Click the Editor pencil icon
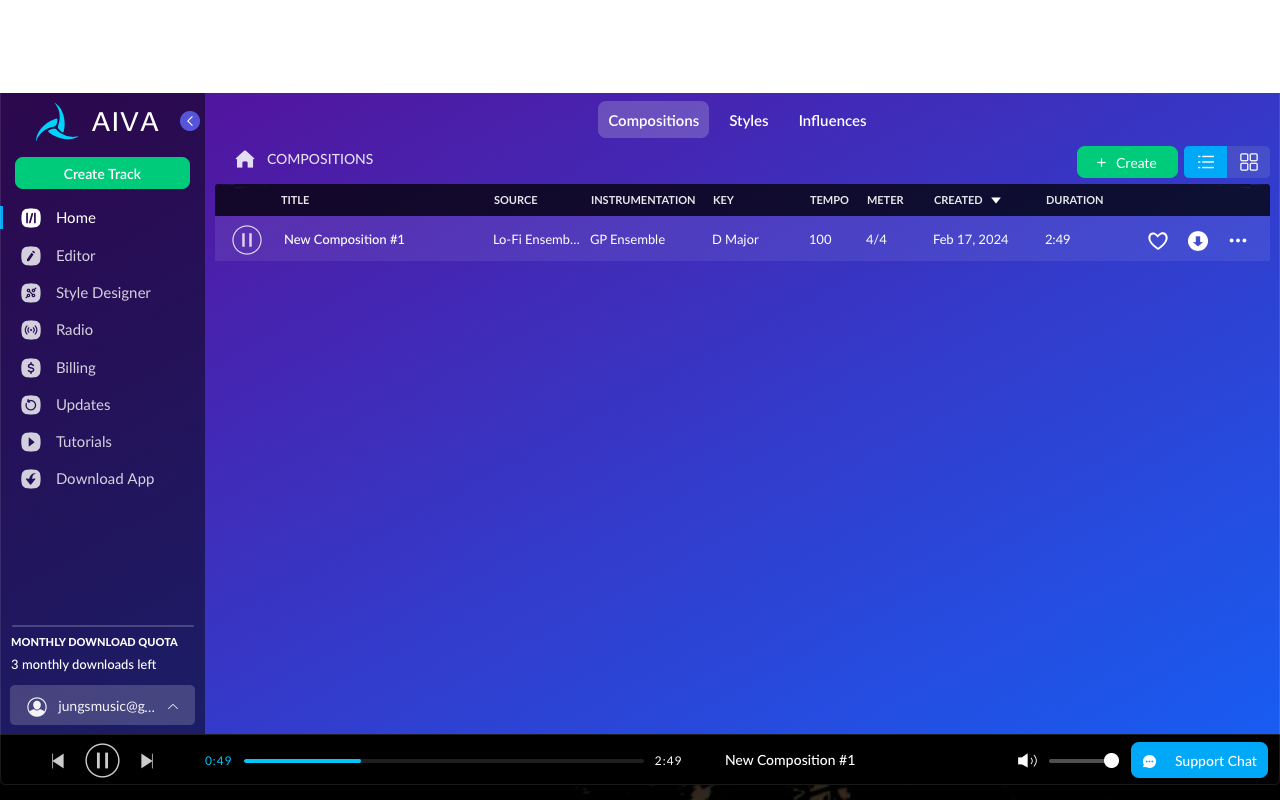The height and width of the screenshot is (800, 1280). tap(31, 255)
